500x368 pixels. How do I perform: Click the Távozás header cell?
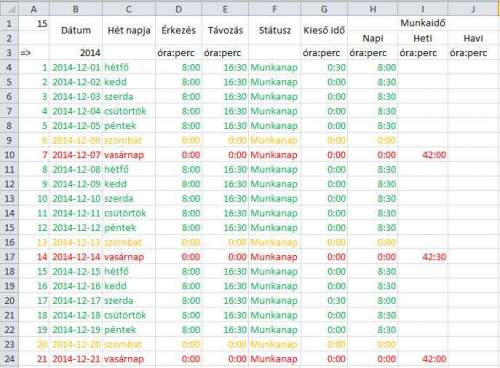click(225, 30)
